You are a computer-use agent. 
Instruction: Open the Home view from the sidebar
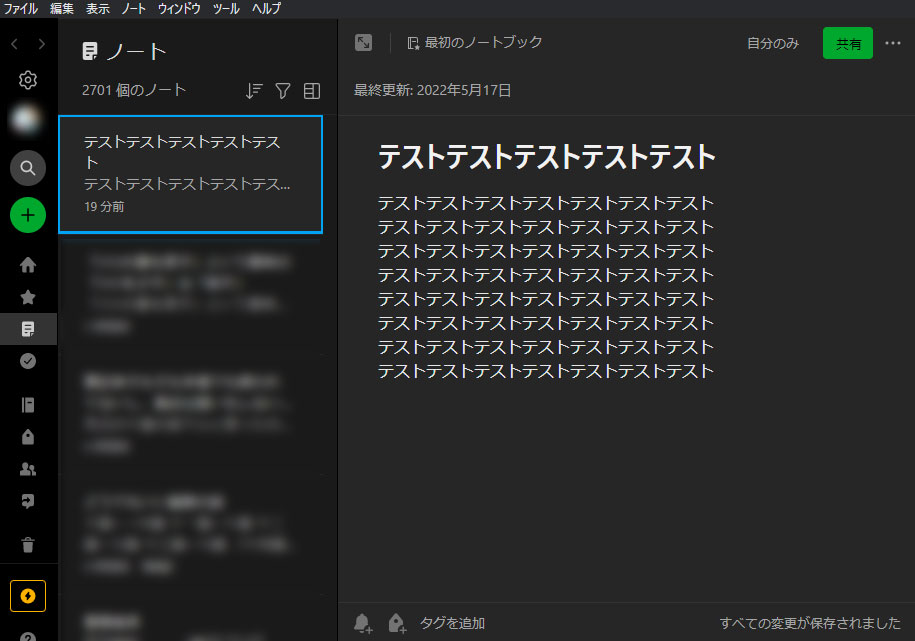click(28, 264)
